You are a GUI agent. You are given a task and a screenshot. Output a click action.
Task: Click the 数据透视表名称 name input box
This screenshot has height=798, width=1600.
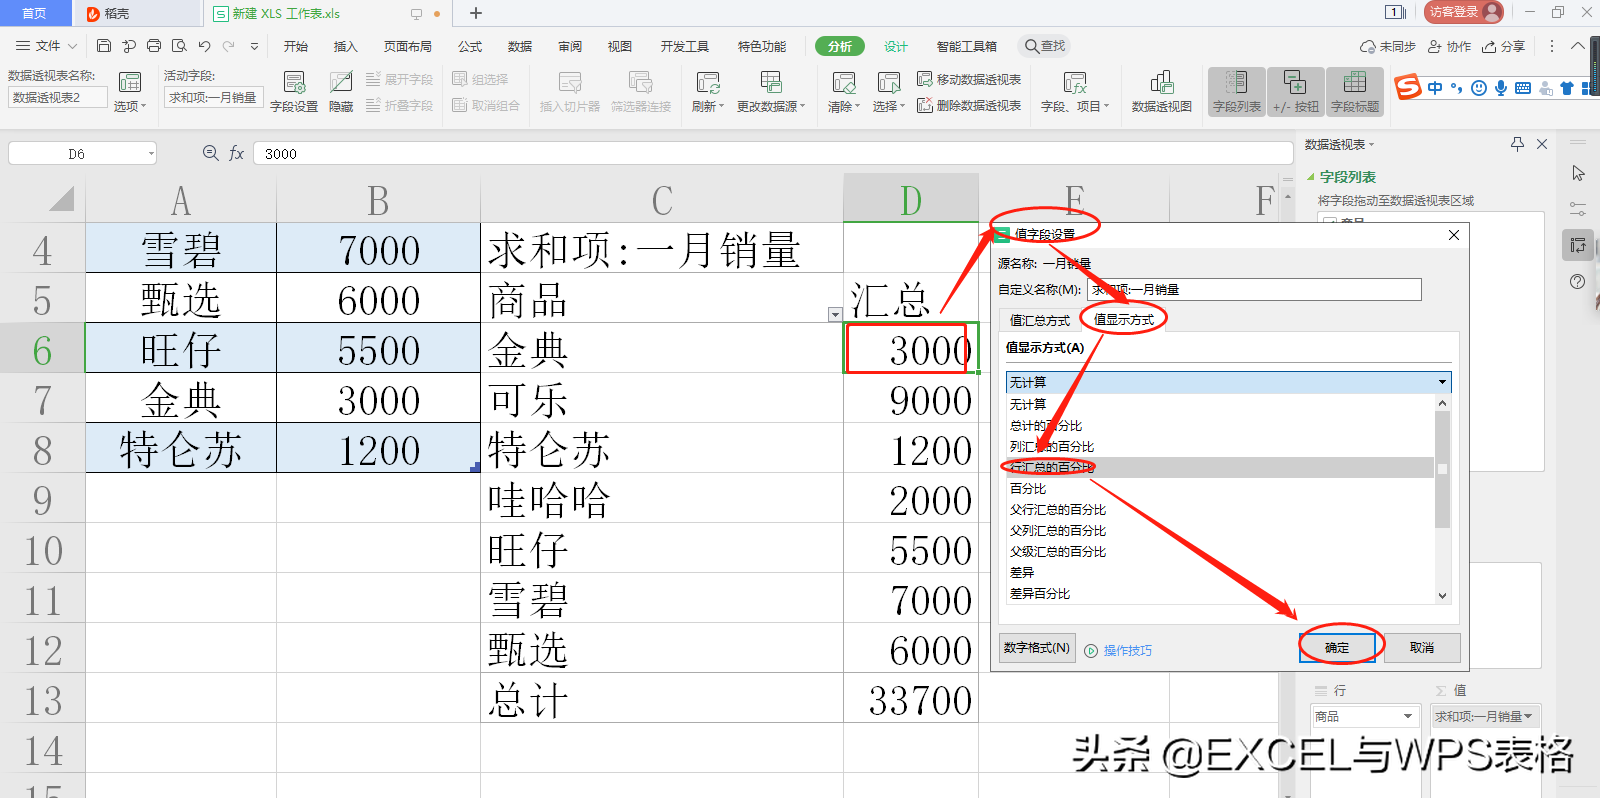pos(58,97)
